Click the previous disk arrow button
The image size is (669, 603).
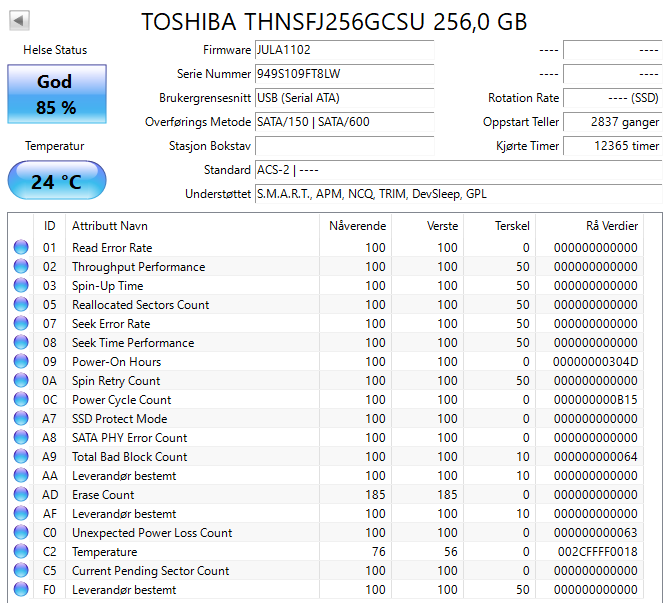pyautogui.click(x=19, y=21)
